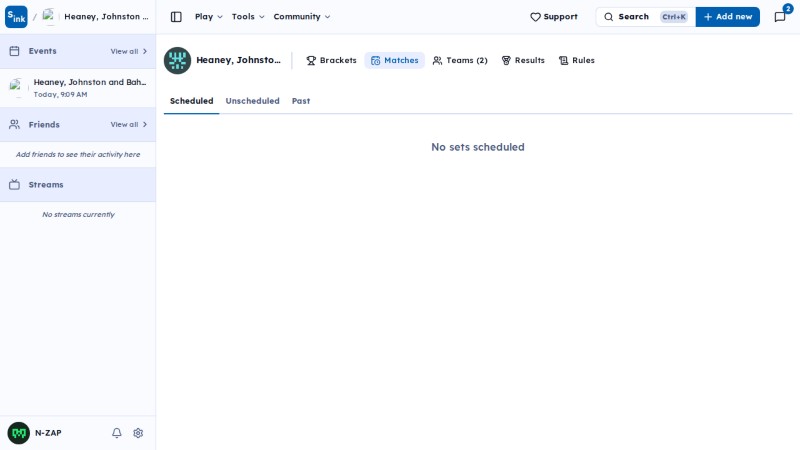Open the Brackets tab

[x=332, y=60]
